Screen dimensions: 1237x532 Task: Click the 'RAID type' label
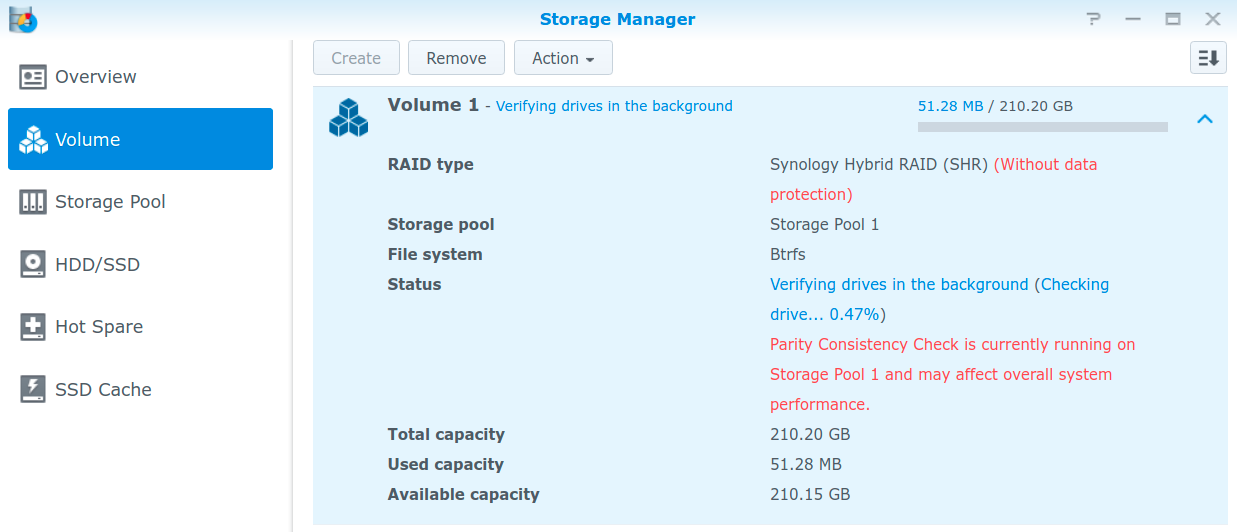pyautogui.click(x=431, y=164)
